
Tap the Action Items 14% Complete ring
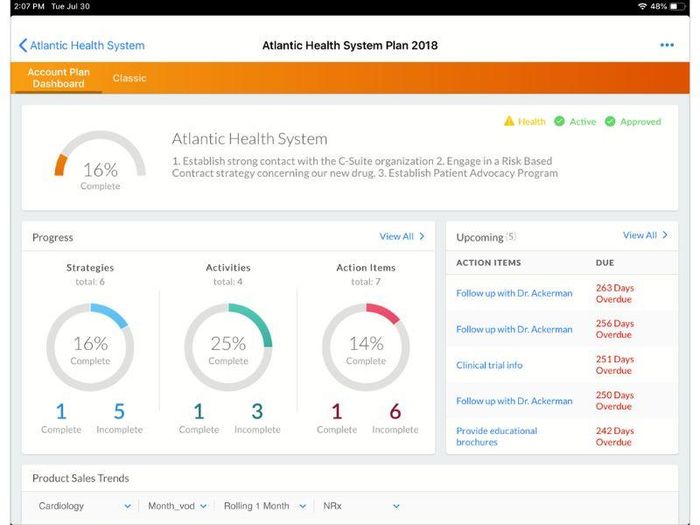click(366, 347)
